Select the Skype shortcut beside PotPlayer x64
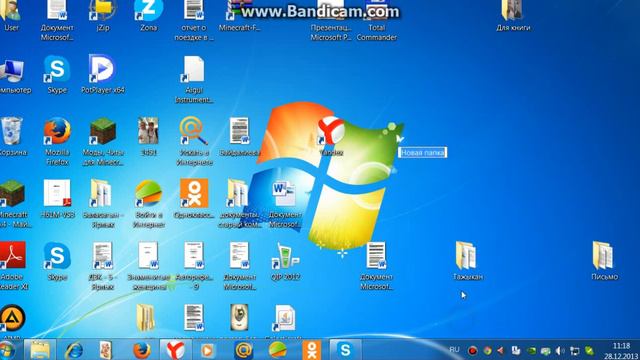This screenshot has width=640, height=360. coord(57,74)
